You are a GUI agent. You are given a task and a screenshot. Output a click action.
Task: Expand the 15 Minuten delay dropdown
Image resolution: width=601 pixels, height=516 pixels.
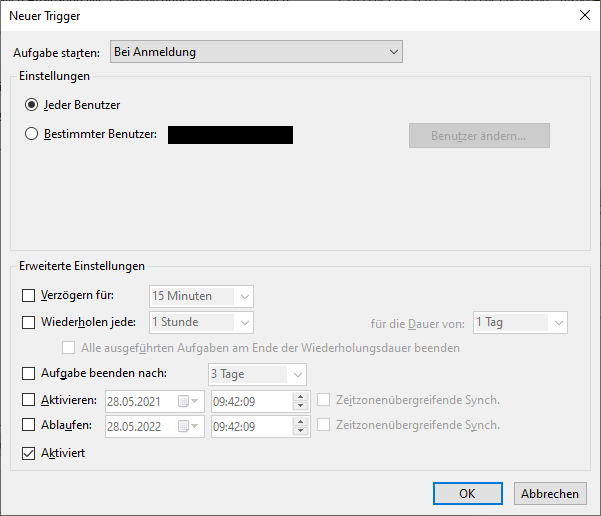click(245, 296)
